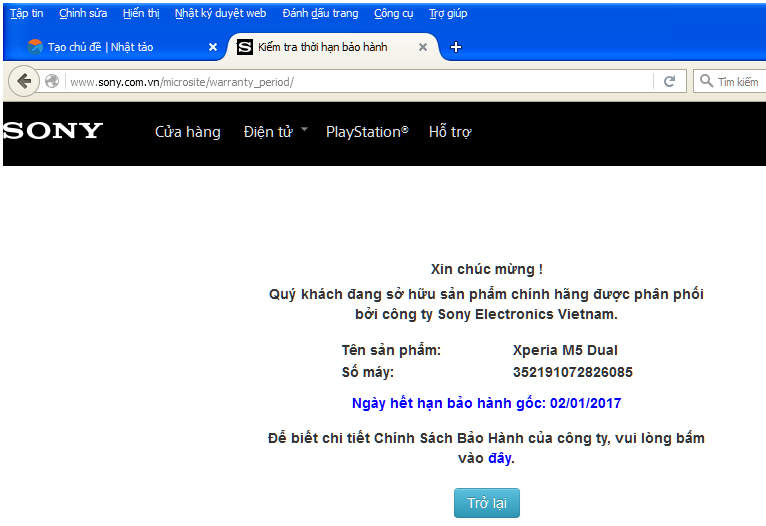Click the Trở lại button
Screen dimensions: 766x526
click(487, 503)
